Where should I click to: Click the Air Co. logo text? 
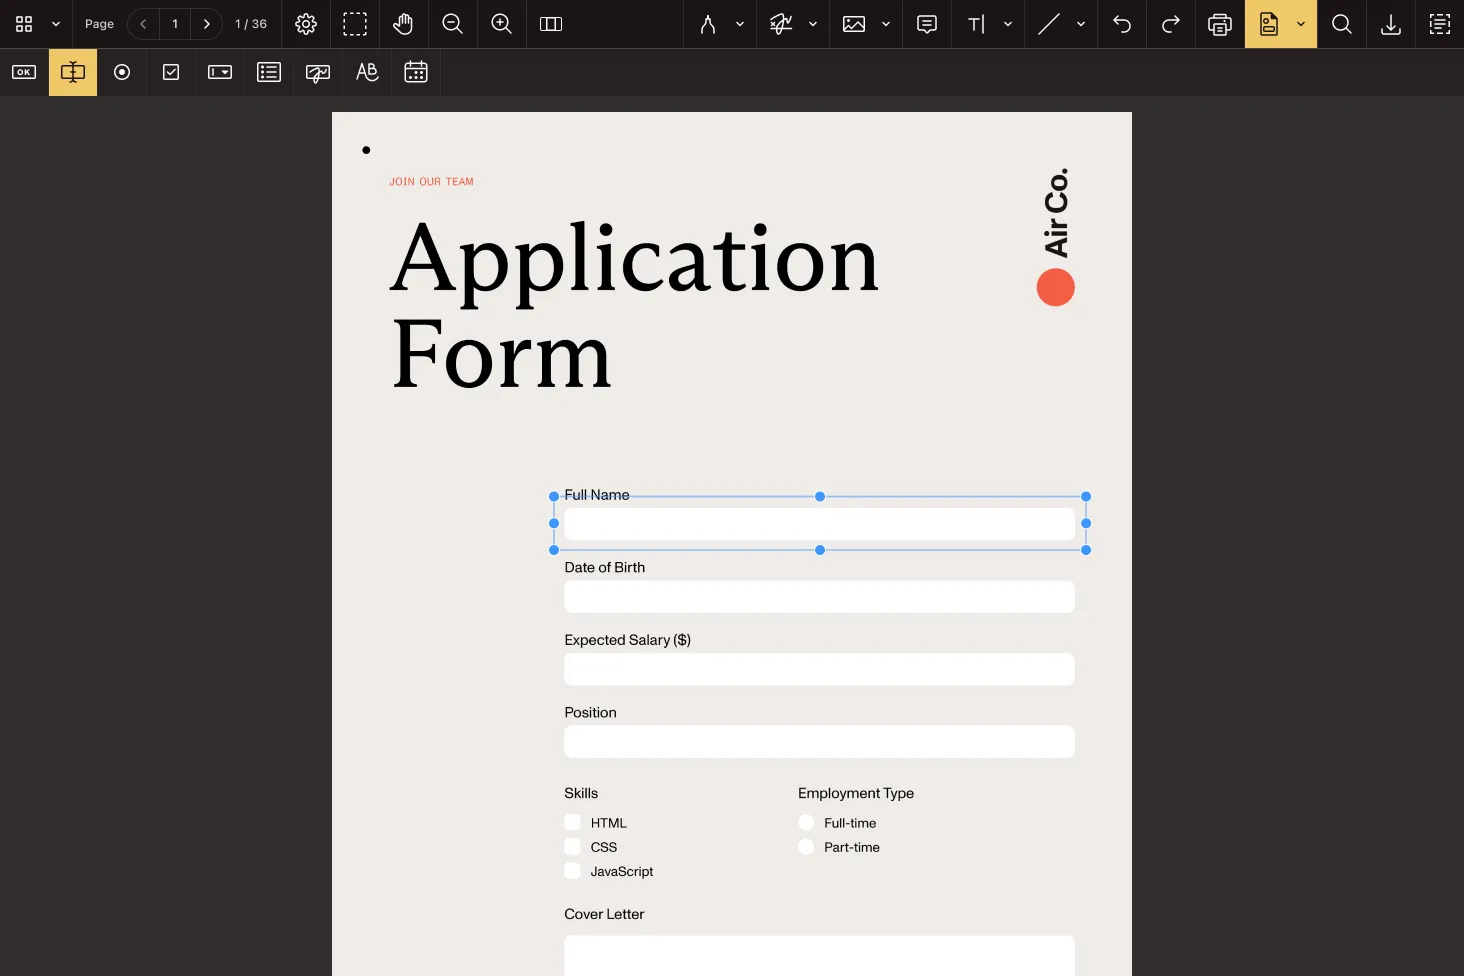point(1056,212)
